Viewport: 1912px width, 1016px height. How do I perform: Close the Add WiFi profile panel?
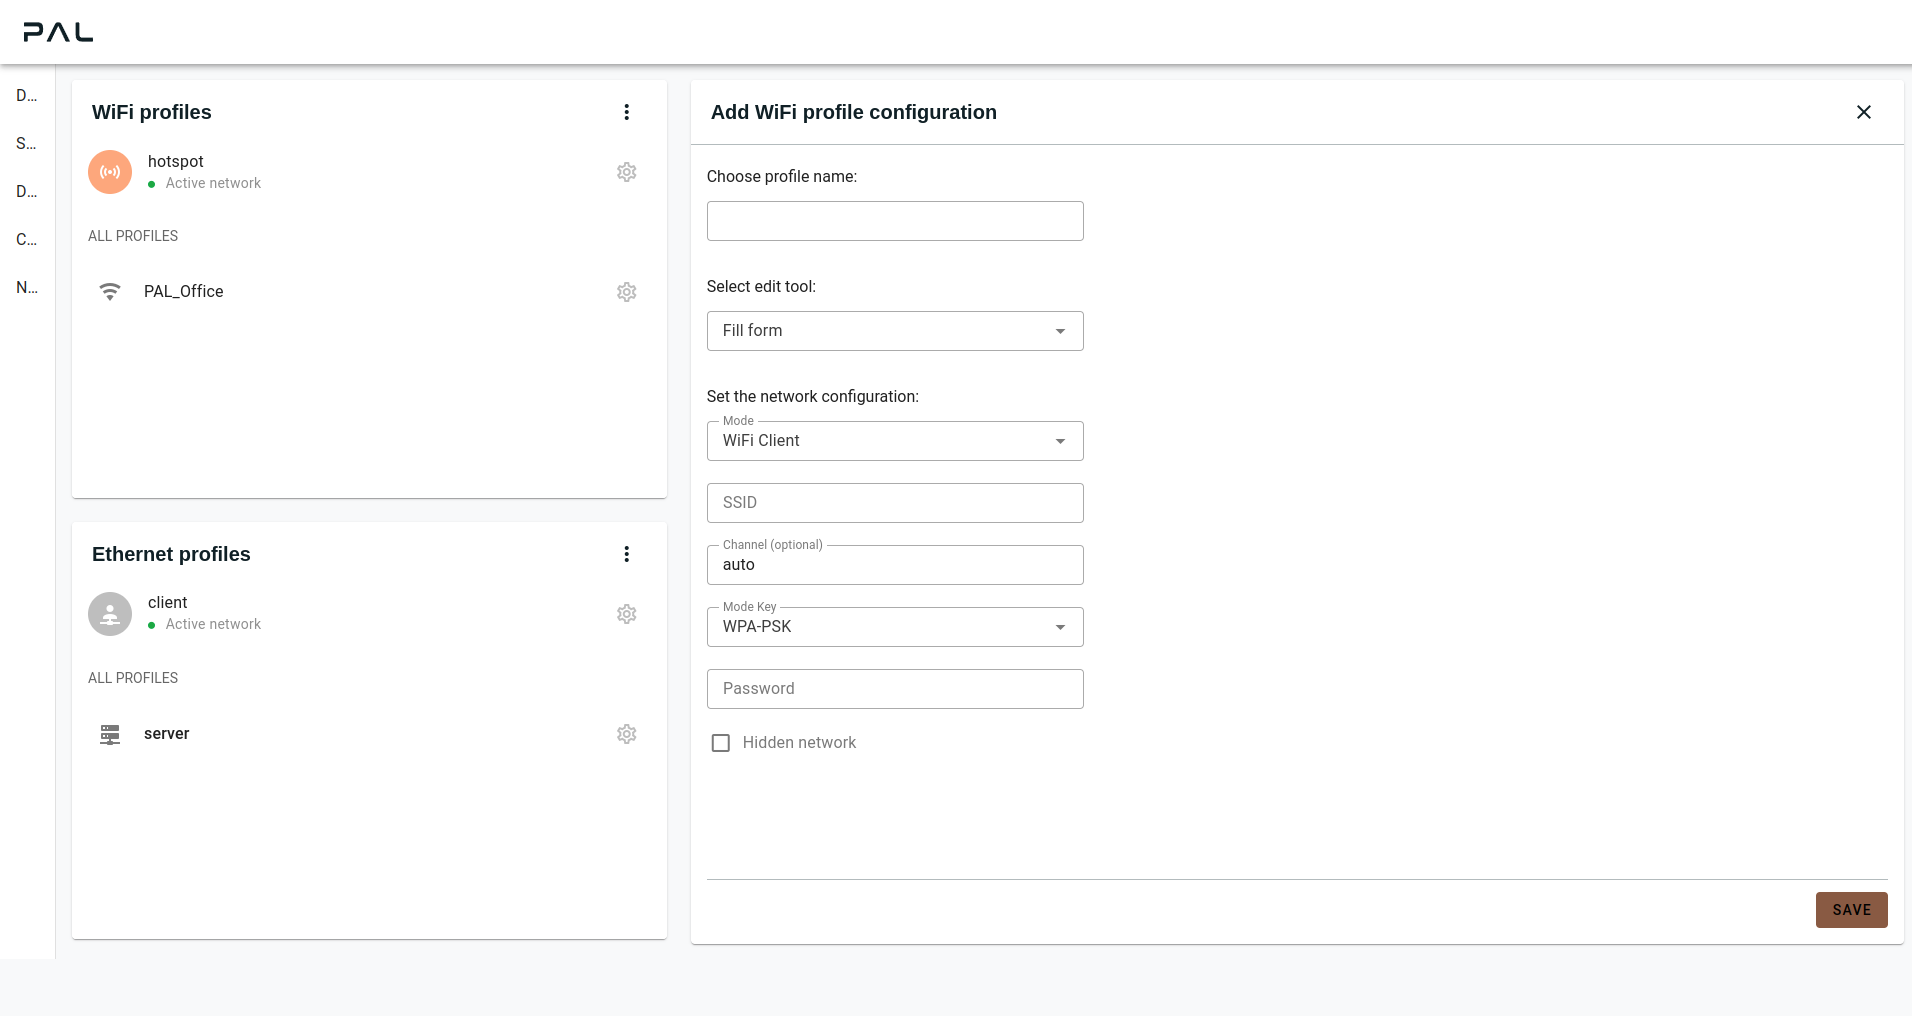(1863, 112)
